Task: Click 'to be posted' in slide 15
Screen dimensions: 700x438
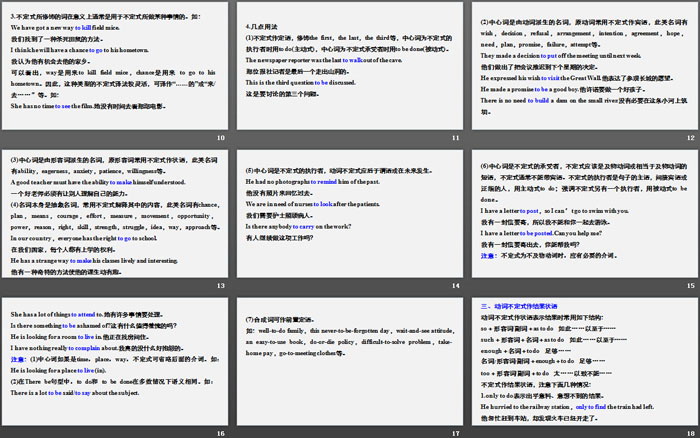Action: tap(537, 233)
